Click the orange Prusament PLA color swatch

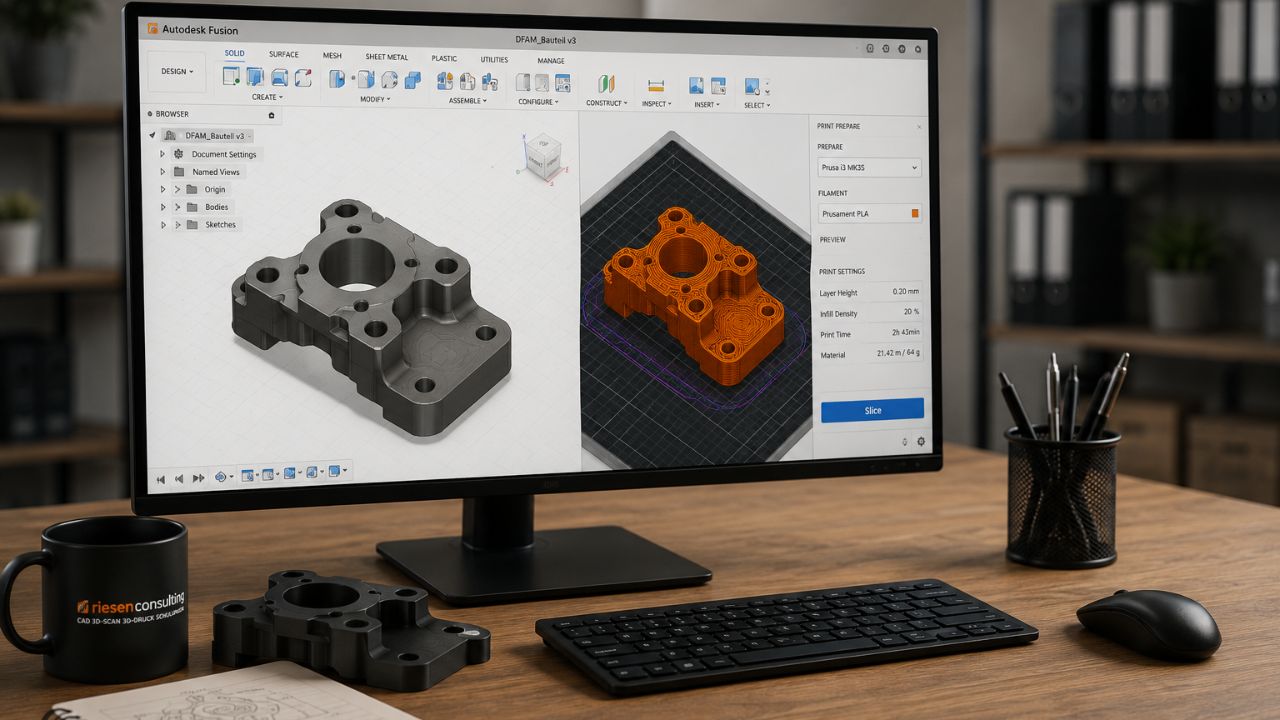pyautogui.click(x=914, y=214)
